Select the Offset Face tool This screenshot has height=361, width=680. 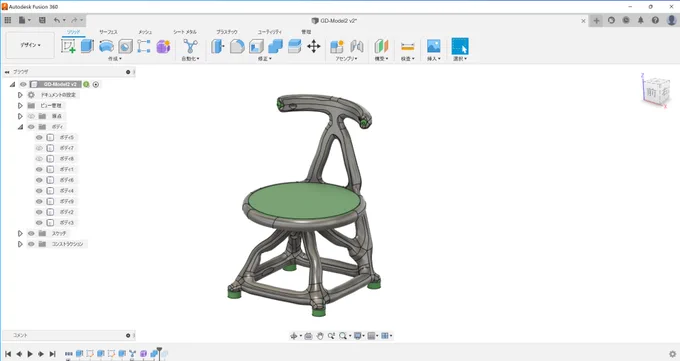tap(294, 46)
